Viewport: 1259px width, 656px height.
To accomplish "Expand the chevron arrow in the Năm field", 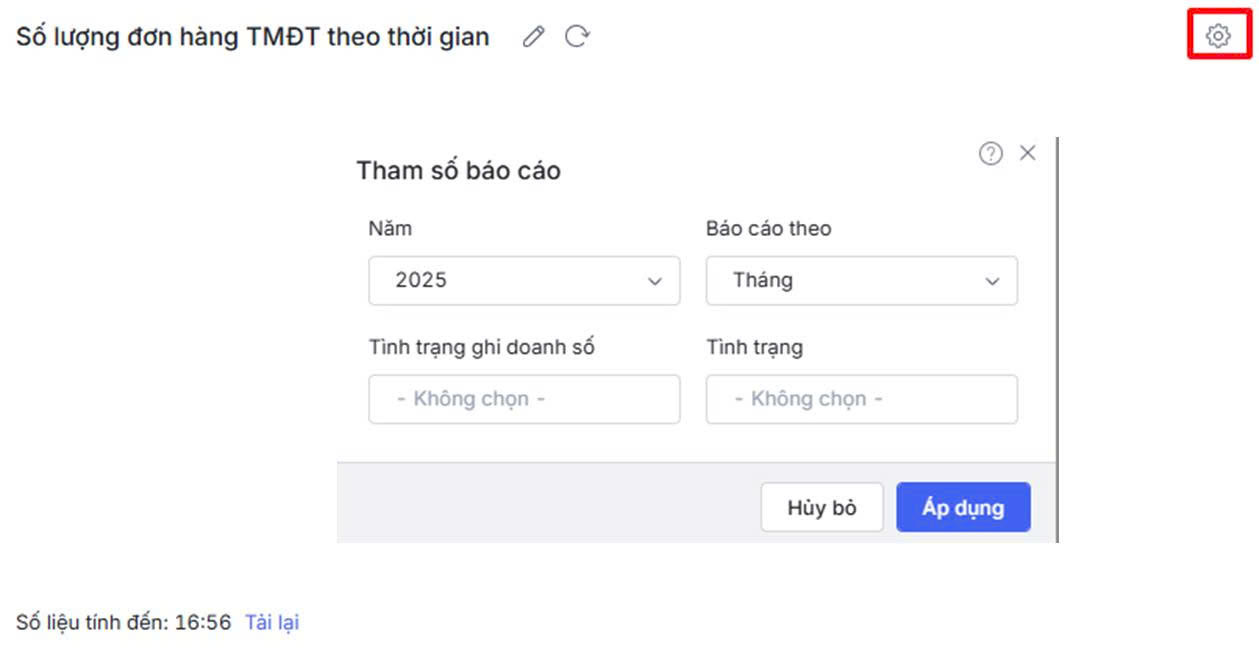I will tap(655, 282).
